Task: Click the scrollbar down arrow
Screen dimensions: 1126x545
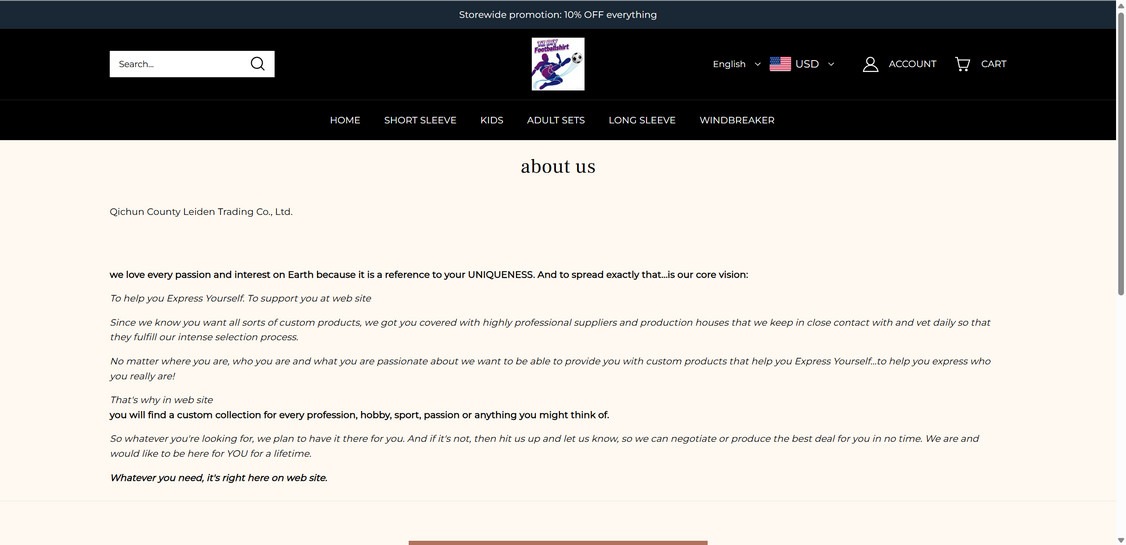Action: [1120, 539]
